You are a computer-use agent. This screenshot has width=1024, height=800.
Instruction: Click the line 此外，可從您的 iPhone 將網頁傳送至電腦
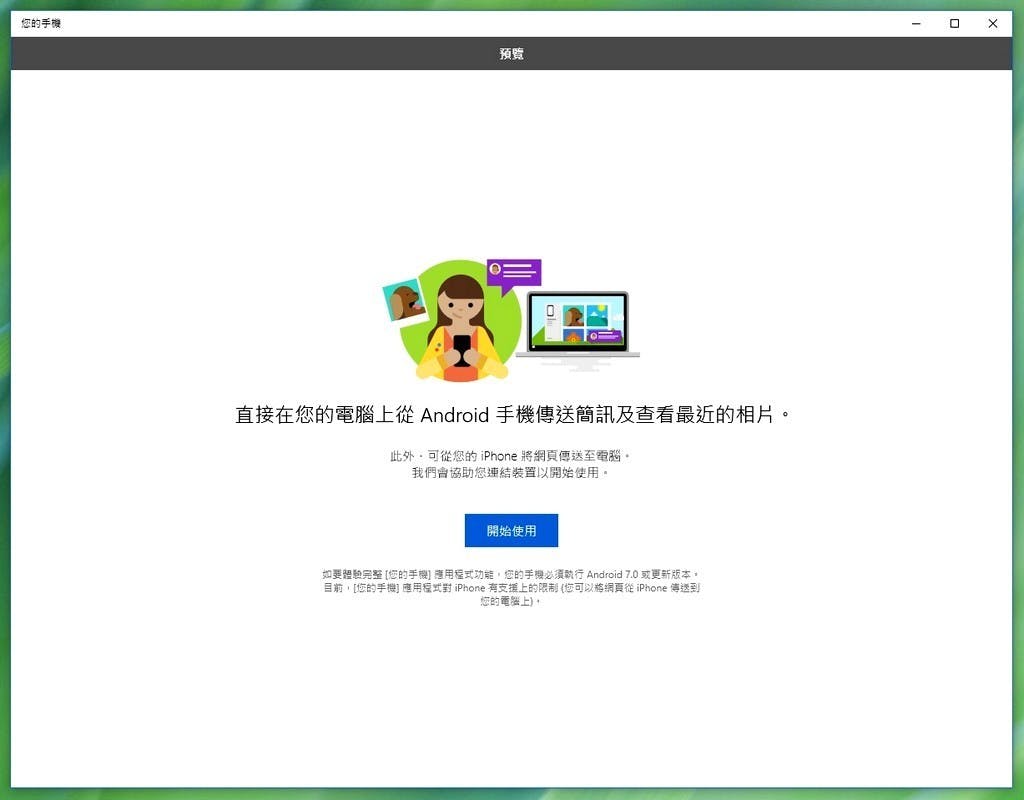[510, 456]
